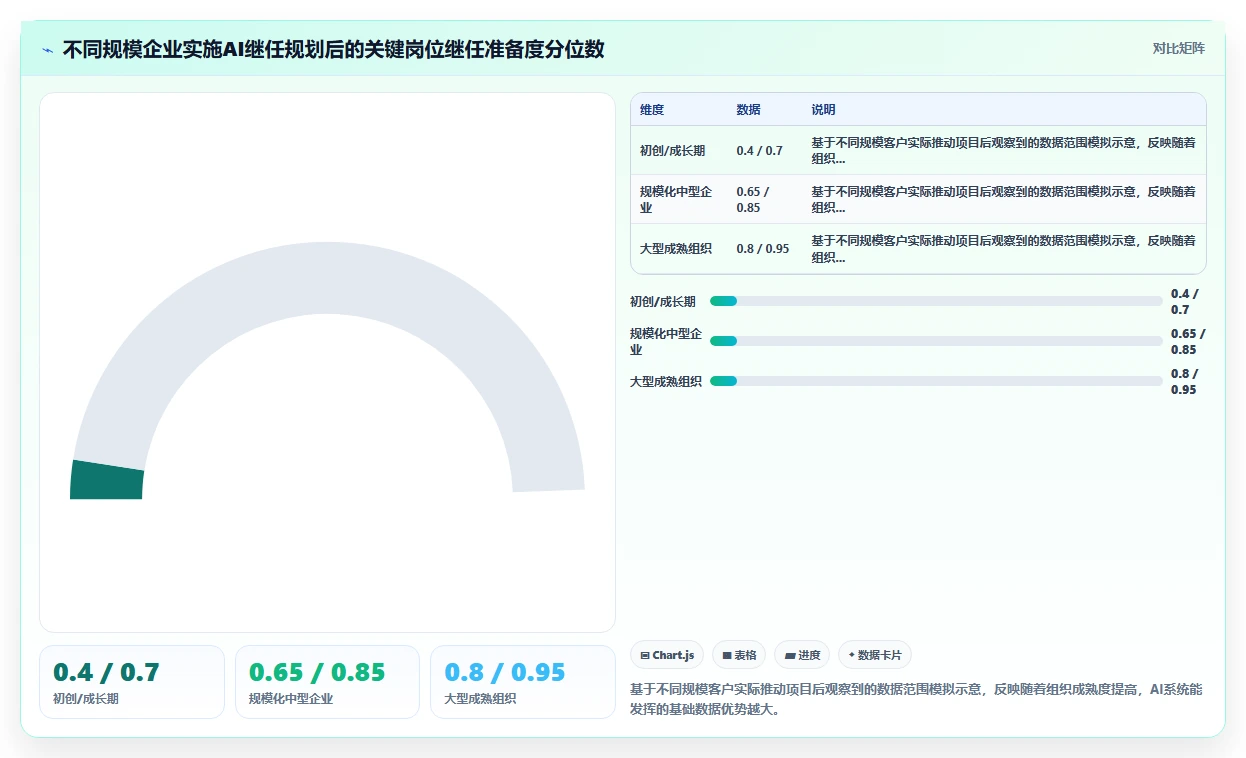Select table row 大型成熟组织
Viewport: 1246px width, 758px height.
click(918, 248)
